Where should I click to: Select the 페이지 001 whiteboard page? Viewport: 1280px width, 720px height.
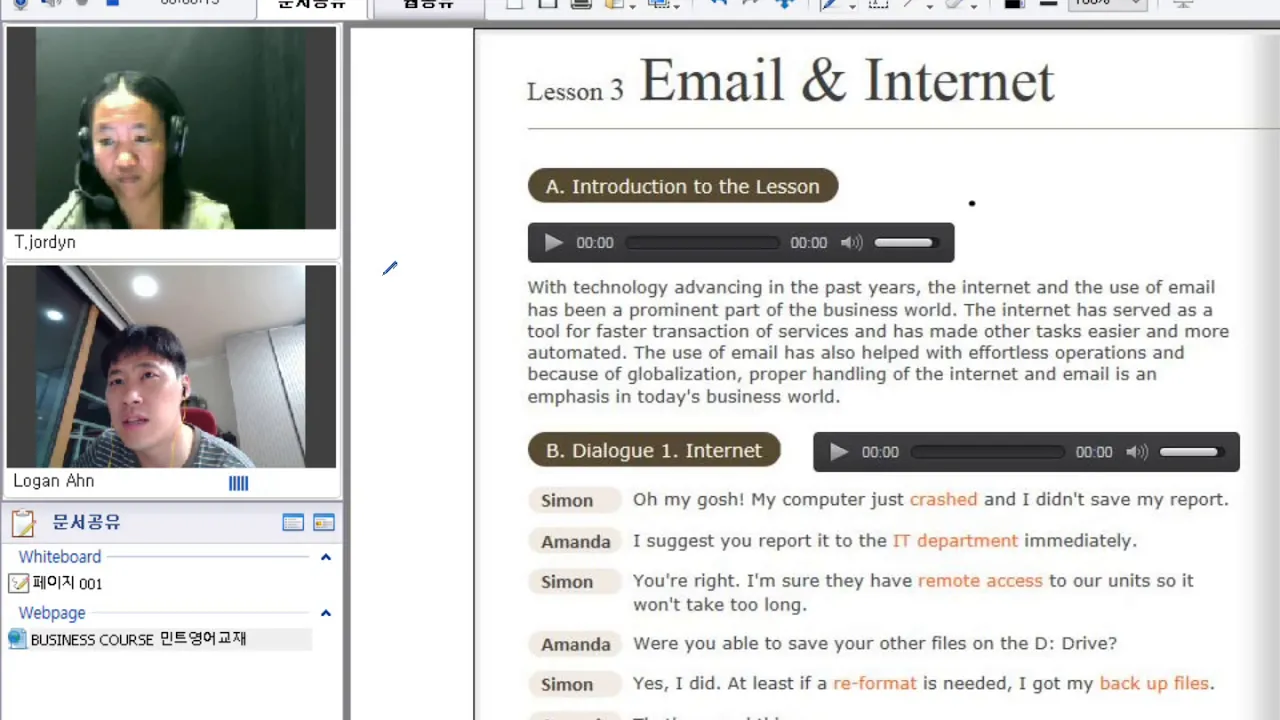(x=66, y=583)
